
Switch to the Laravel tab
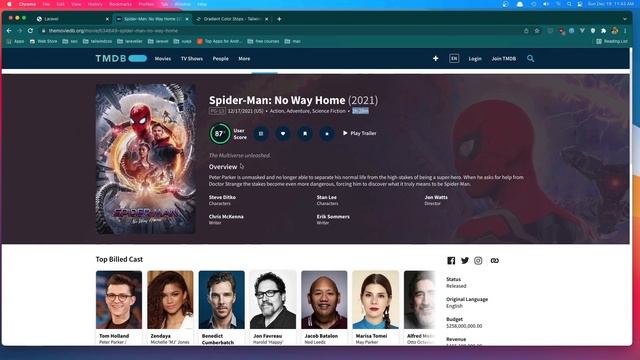(x=72, y=19)
